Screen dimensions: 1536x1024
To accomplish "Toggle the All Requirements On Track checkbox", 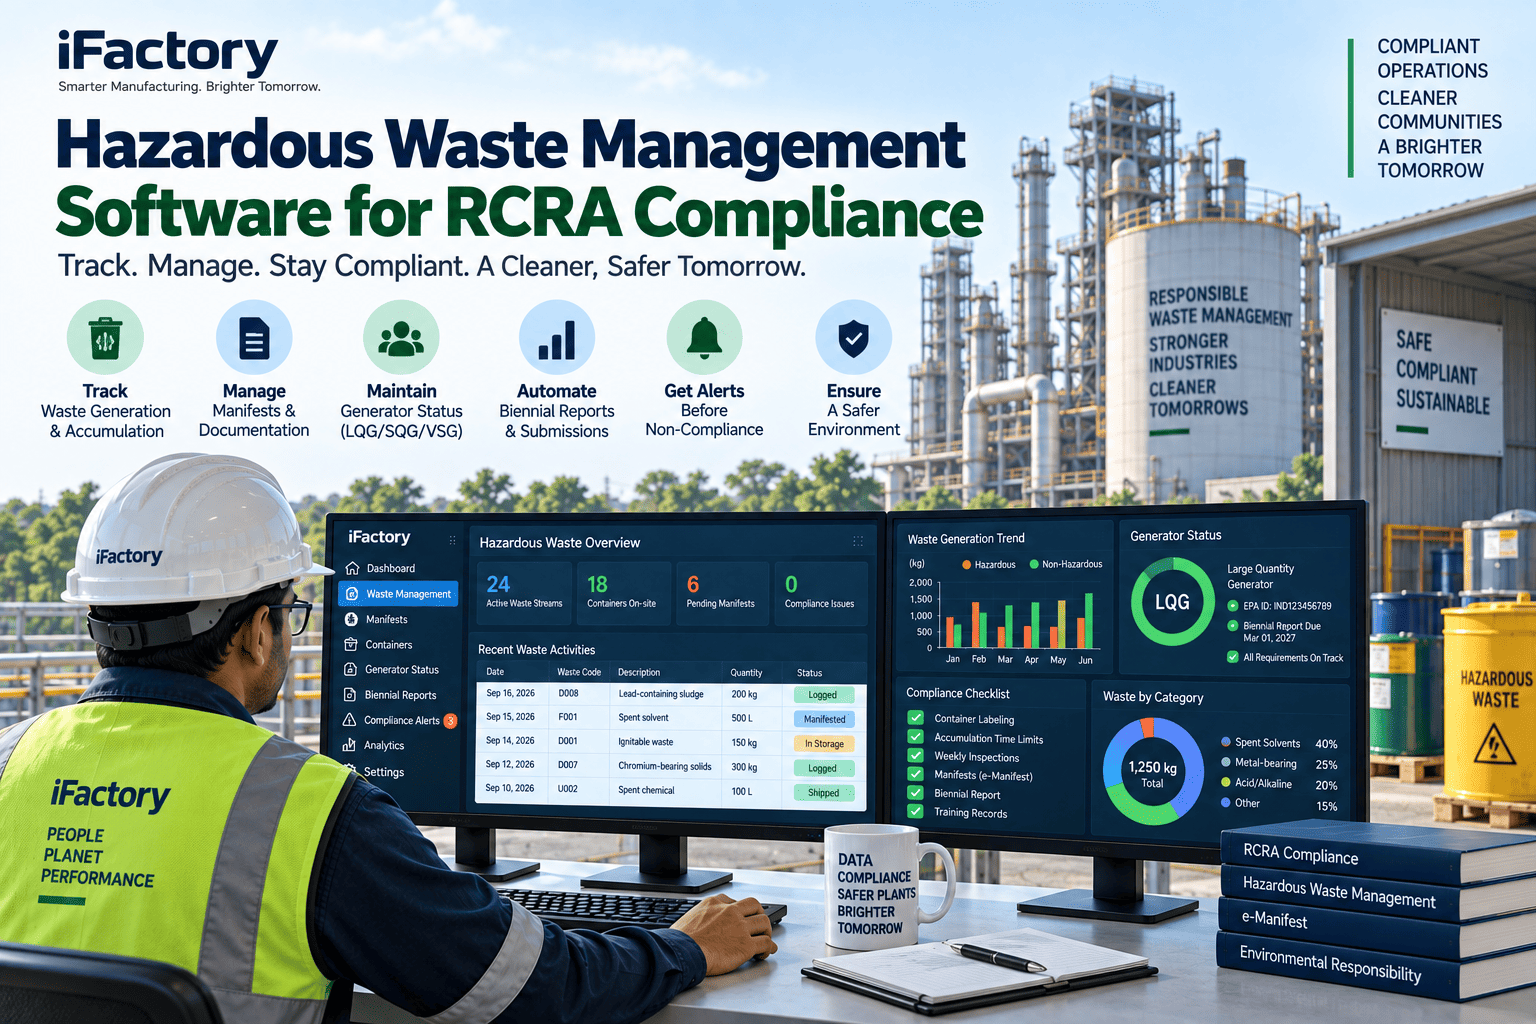I will [x=1233, y=657].
